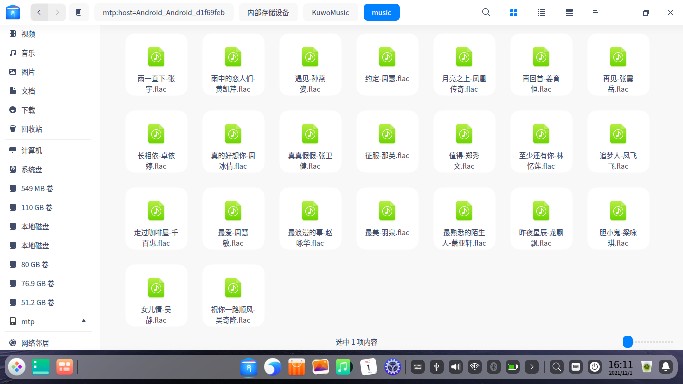Open the volume control in tray

(456, 367)
